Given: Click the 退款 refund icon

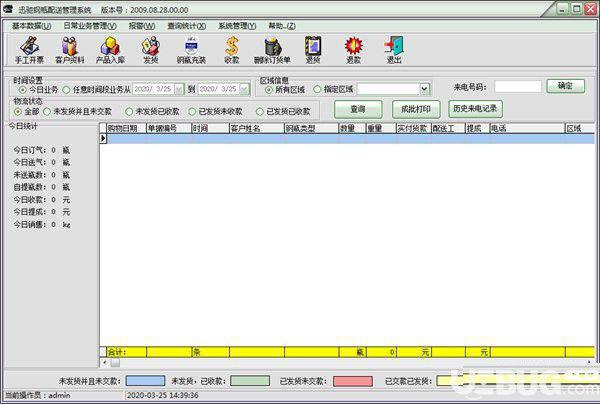Looking at the screenshot, I should (353, 50).
